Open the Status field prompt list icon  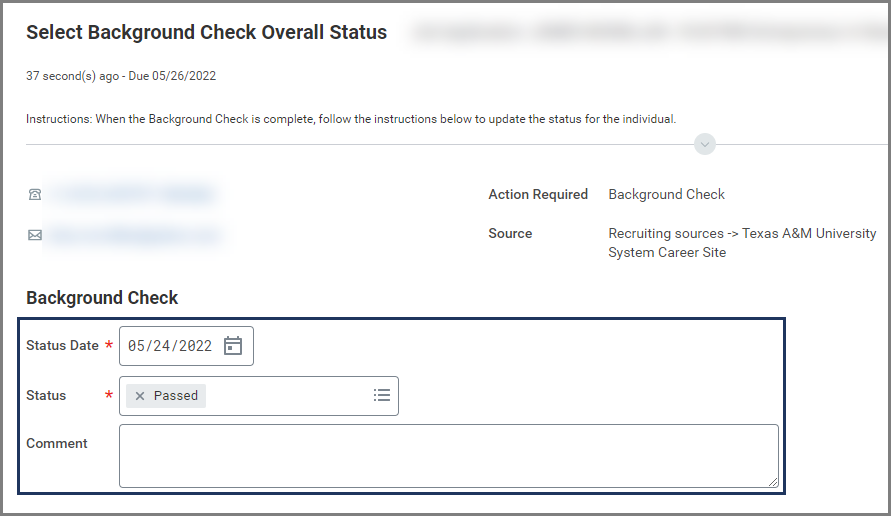coord(381,396)
